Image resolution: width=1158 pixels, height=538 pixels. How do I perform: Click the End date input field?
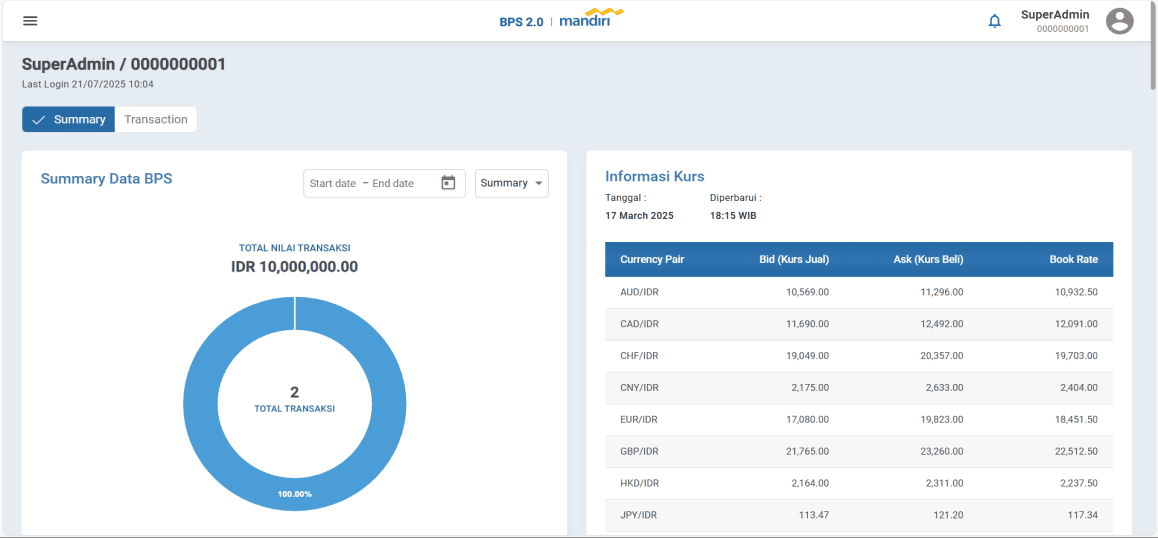(393, 183)
